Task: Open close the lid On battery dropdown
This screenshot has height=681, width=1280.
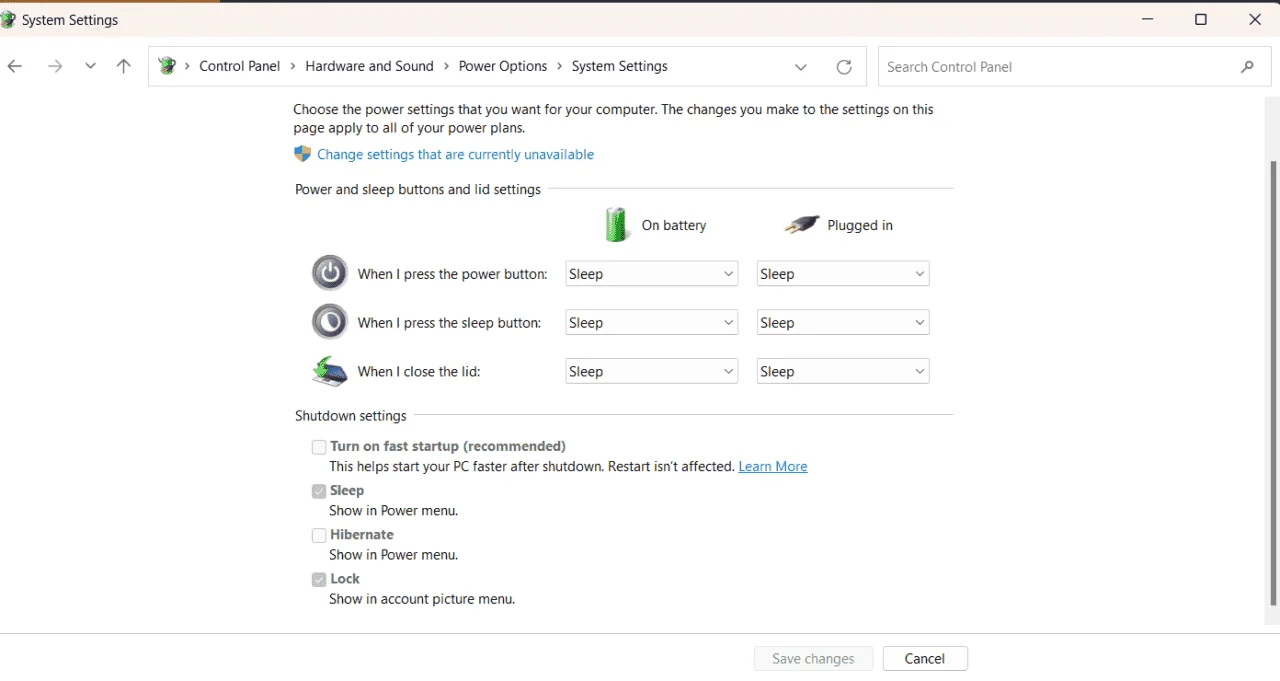Action: [652, 372]
